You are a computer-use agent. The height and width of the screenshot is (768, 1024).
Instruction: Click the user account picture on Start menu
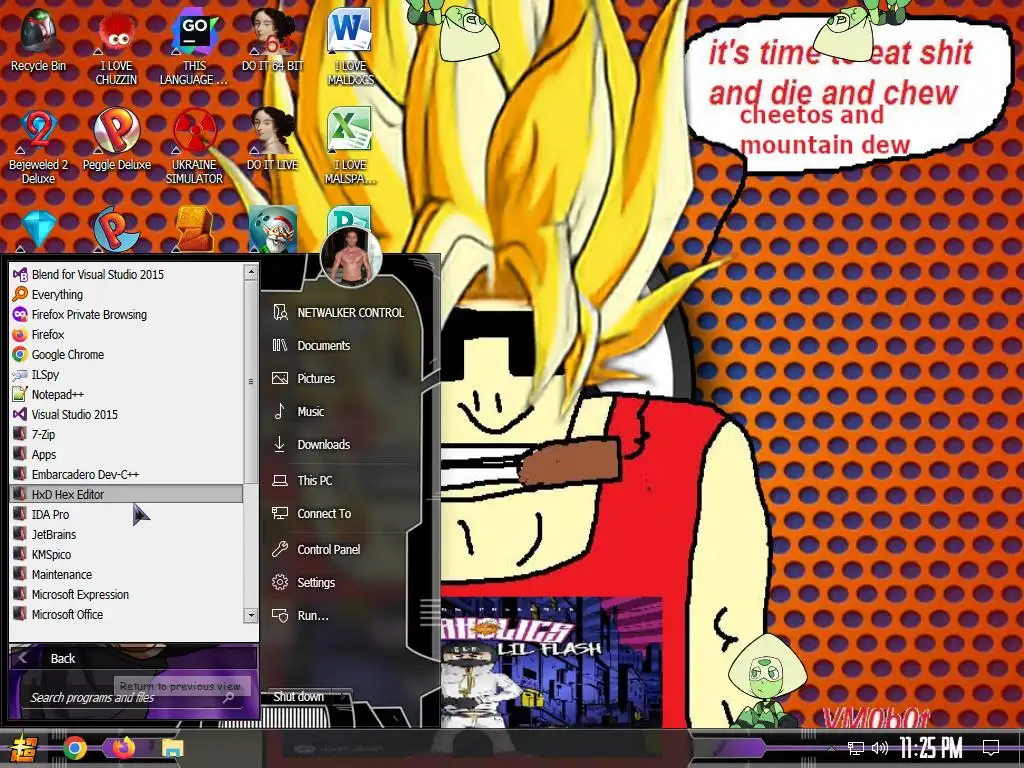coord(351,257)
